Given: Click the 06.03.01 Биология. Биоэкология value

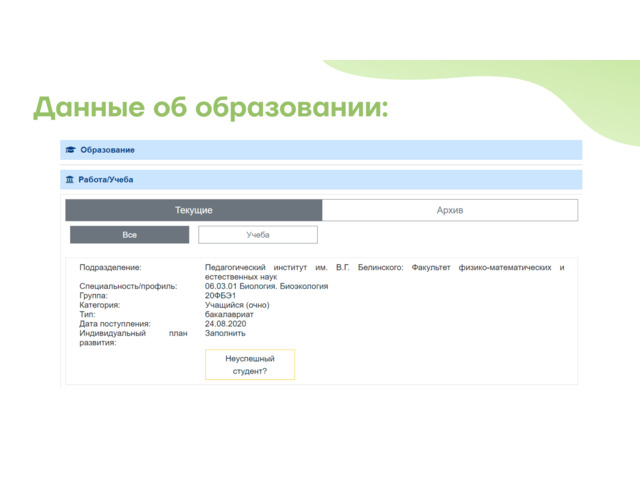Looking at the screenshot, I should (267, 286).
